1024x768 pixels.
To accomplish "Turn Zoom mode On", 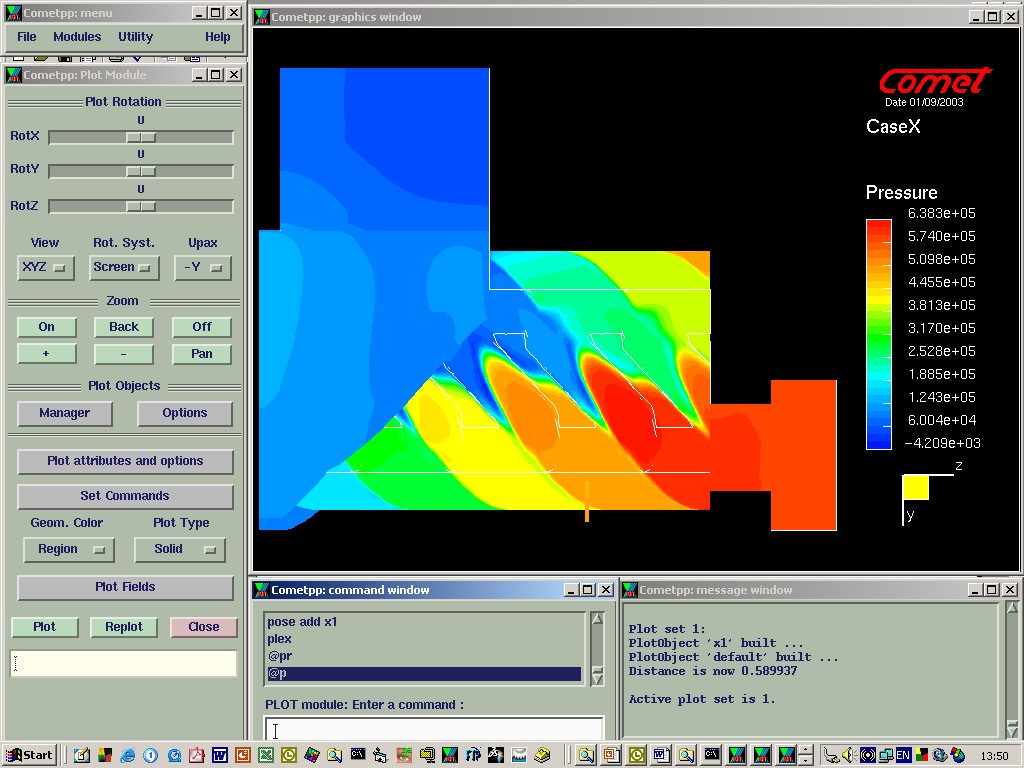I will 46,327.
